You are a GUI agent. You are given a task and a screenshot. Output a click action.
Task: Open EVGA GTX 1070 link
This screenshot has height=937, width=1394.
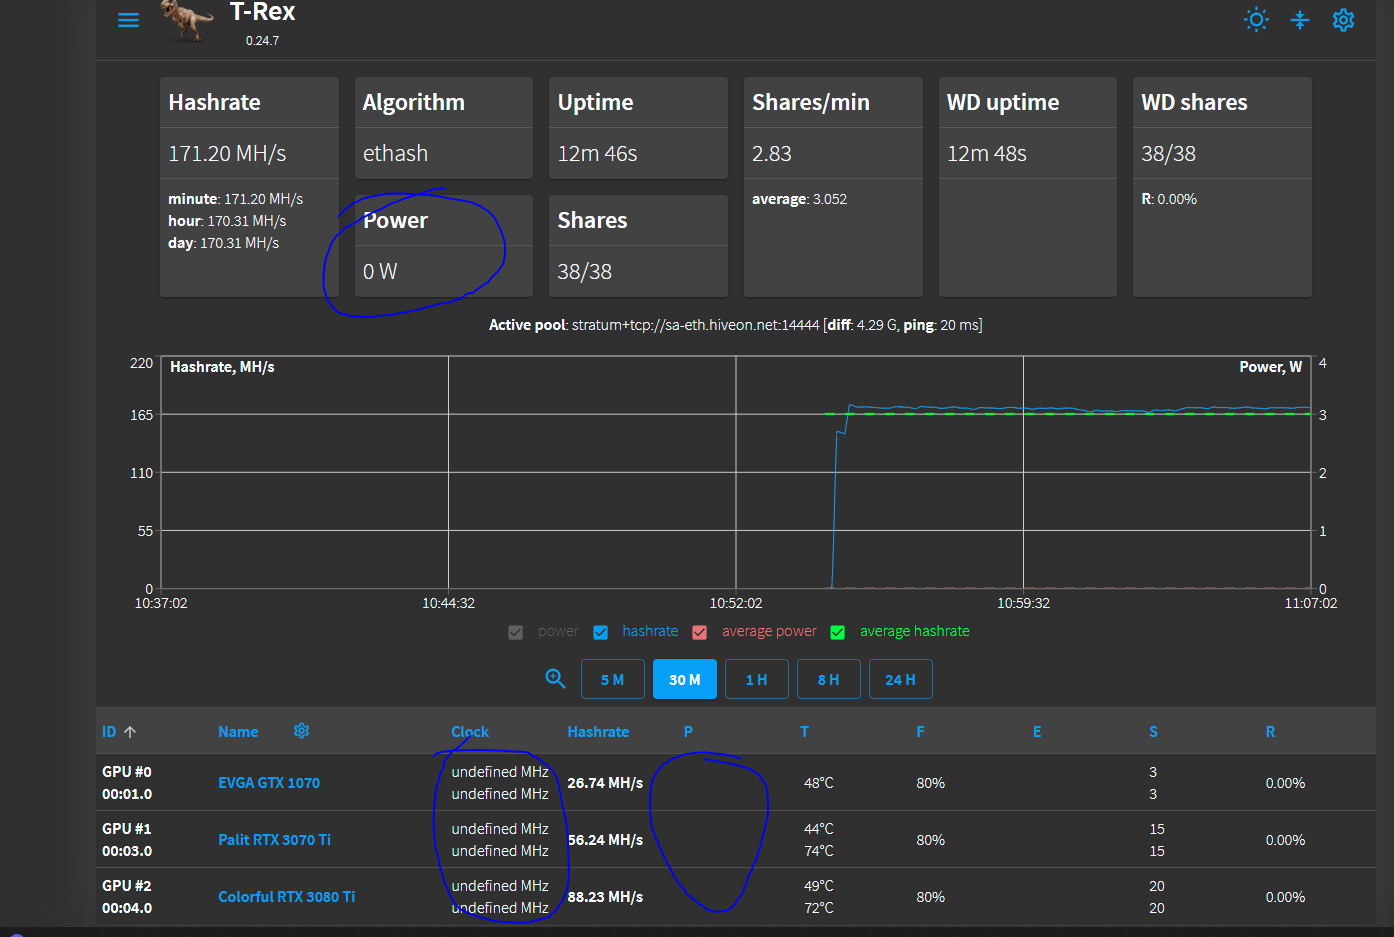pos(269,783)
